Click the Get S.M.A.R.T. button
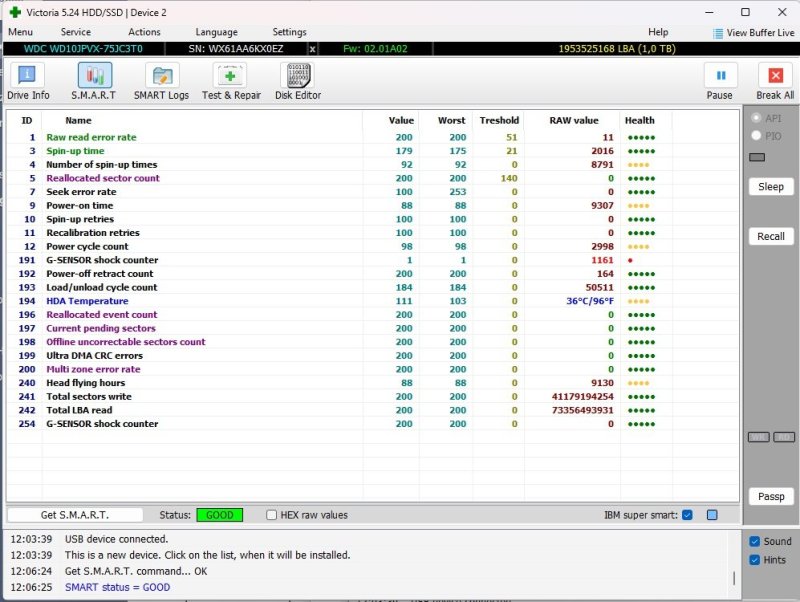 pos(75,515)
